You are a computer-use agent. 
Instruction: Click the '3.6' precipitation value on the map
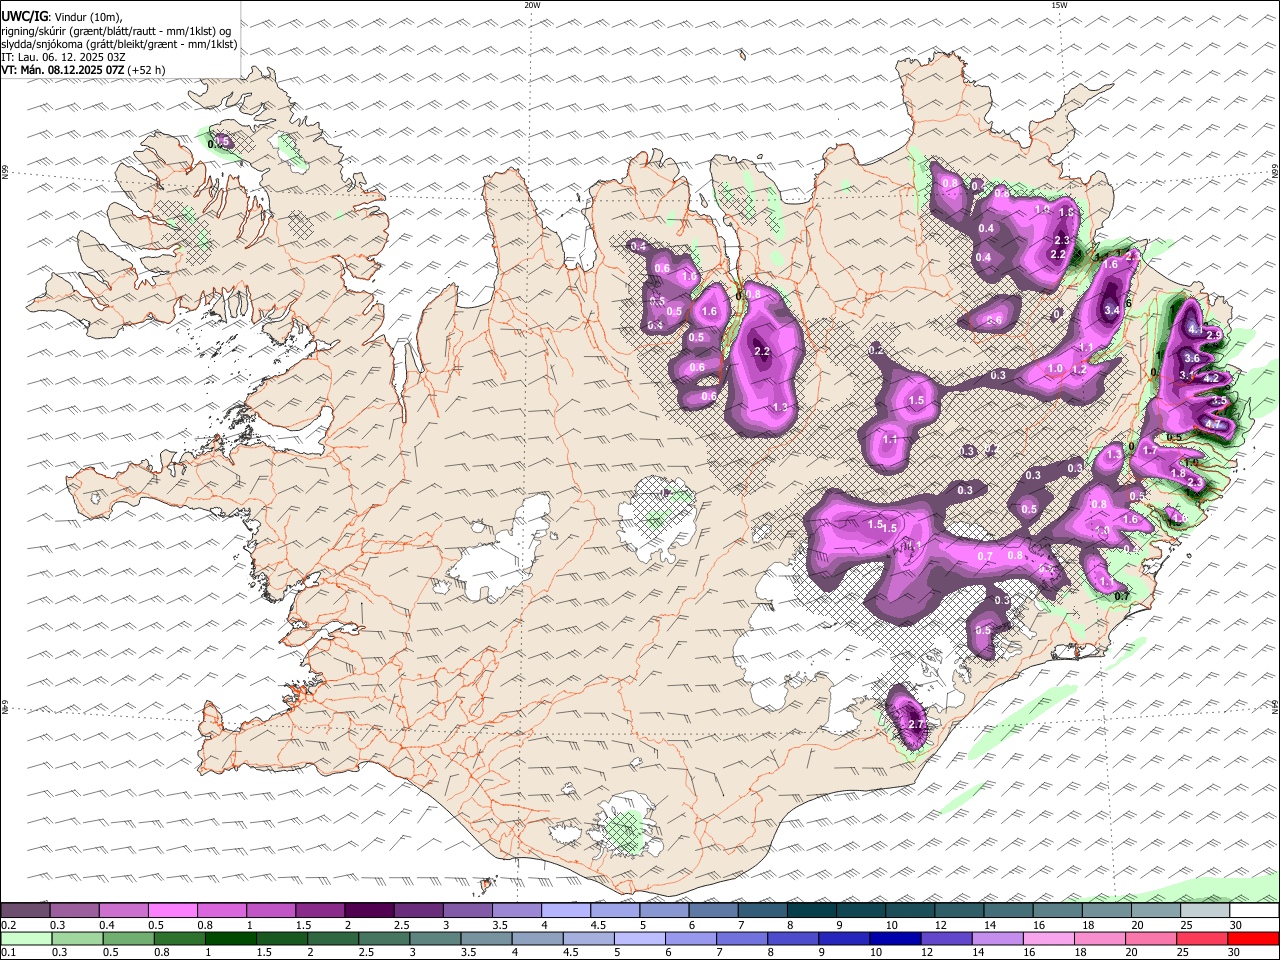coord(1191,358)
